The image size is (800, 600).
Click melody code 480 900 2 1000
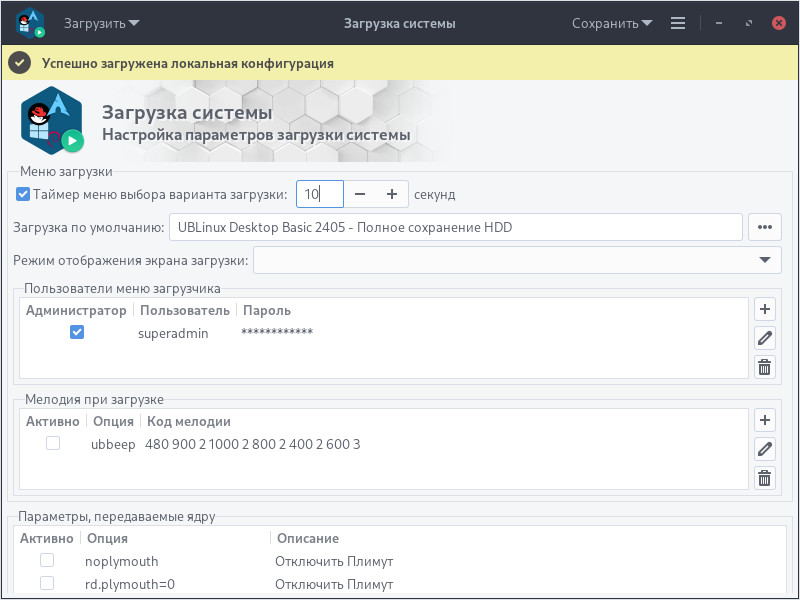252,444
